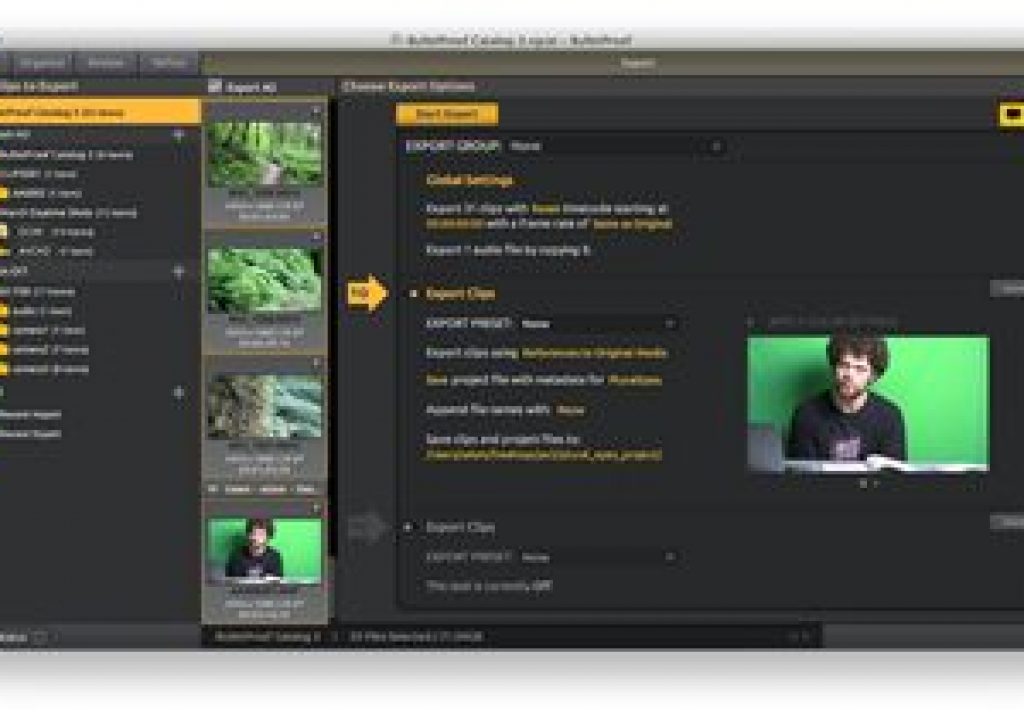Click the folder icon beside audio (1 item)
This screenshot has width=1024, height=720.
coord(4,311)
